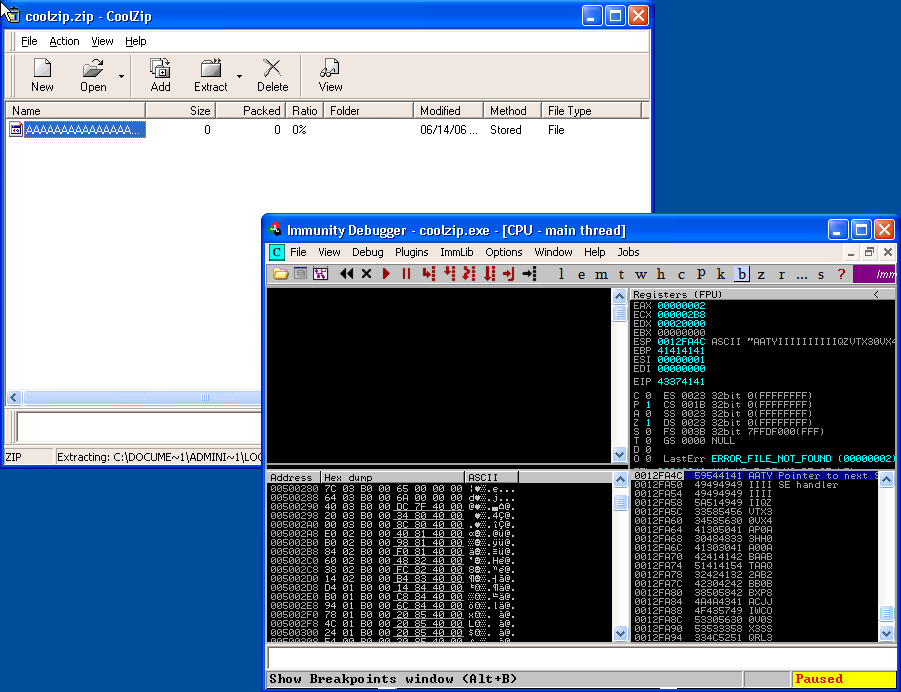Show Threads window with the 't' button
901x692 pixels.
[621, 274]
